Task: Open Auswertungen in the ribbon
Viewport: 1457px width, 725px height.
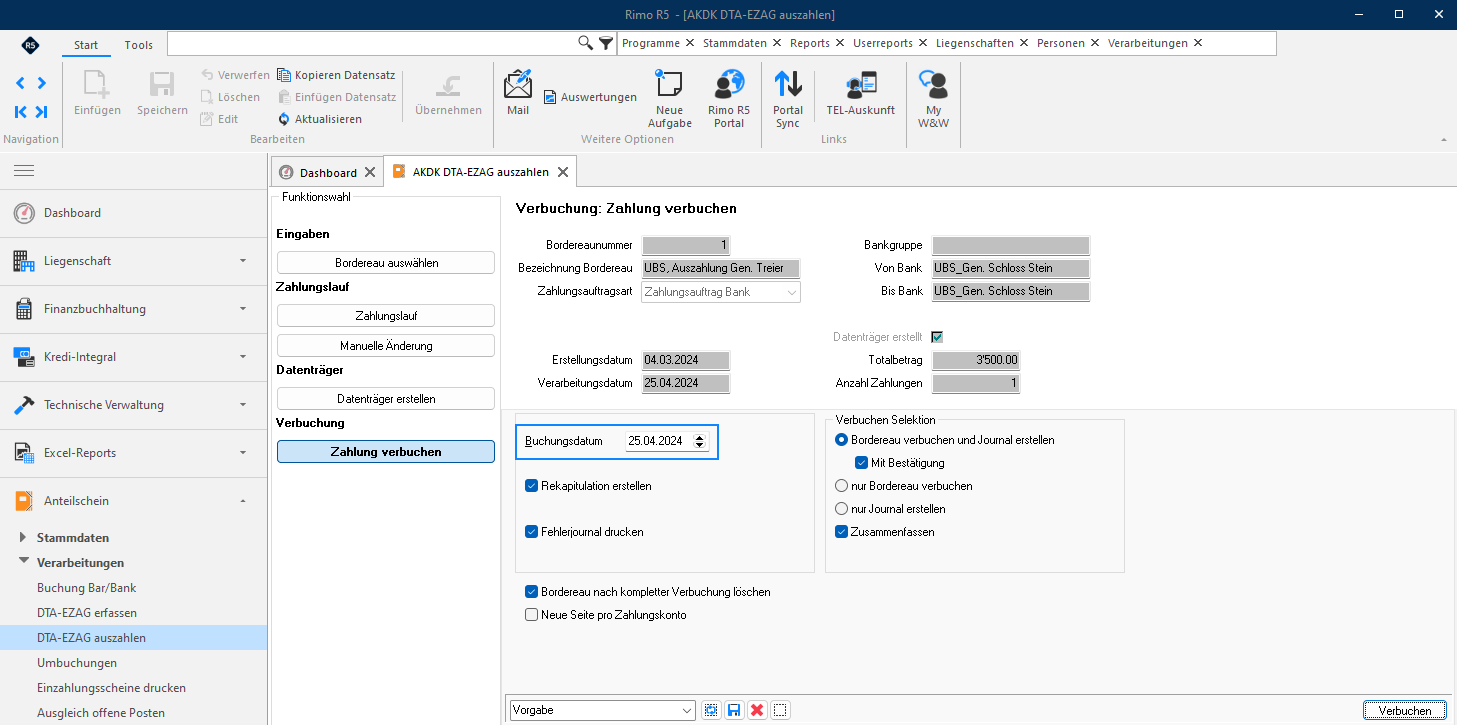Action: 590,97
